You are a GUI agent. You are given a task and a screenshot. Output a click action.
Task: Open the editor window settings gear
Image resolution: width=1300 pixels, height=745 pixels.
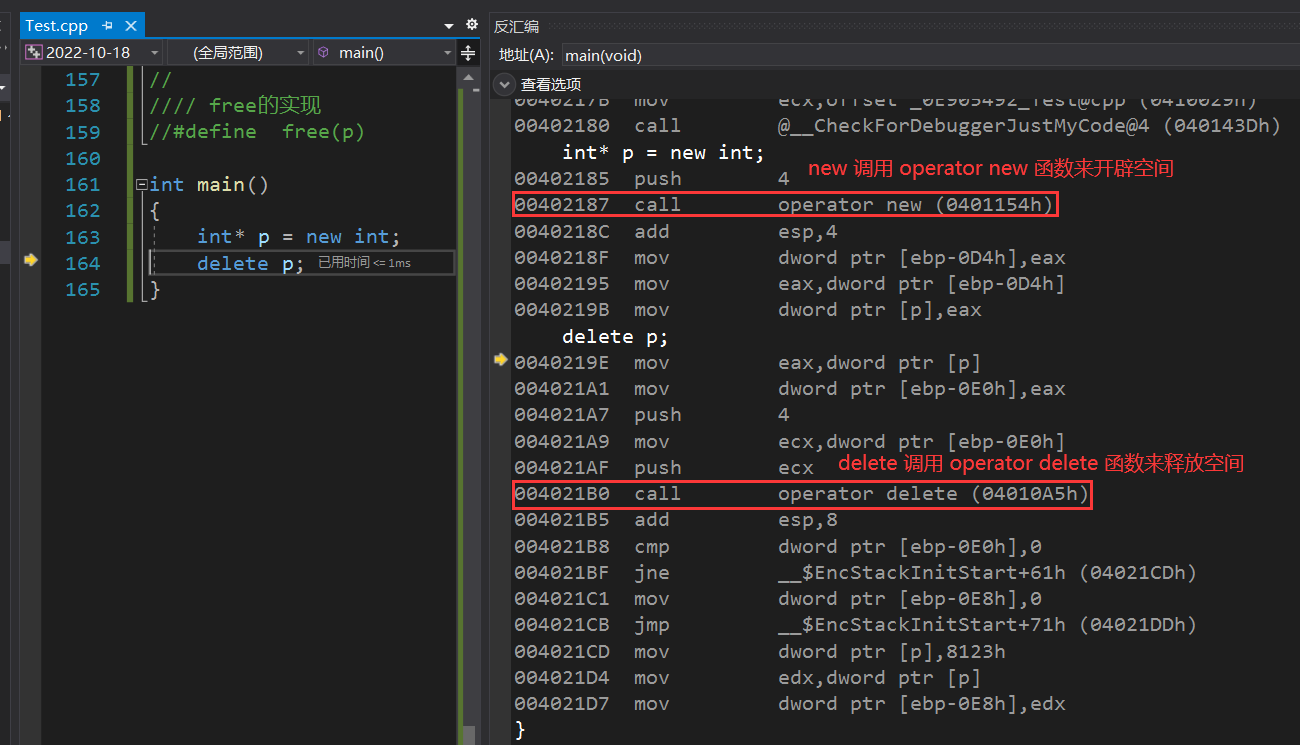point(472,25)
